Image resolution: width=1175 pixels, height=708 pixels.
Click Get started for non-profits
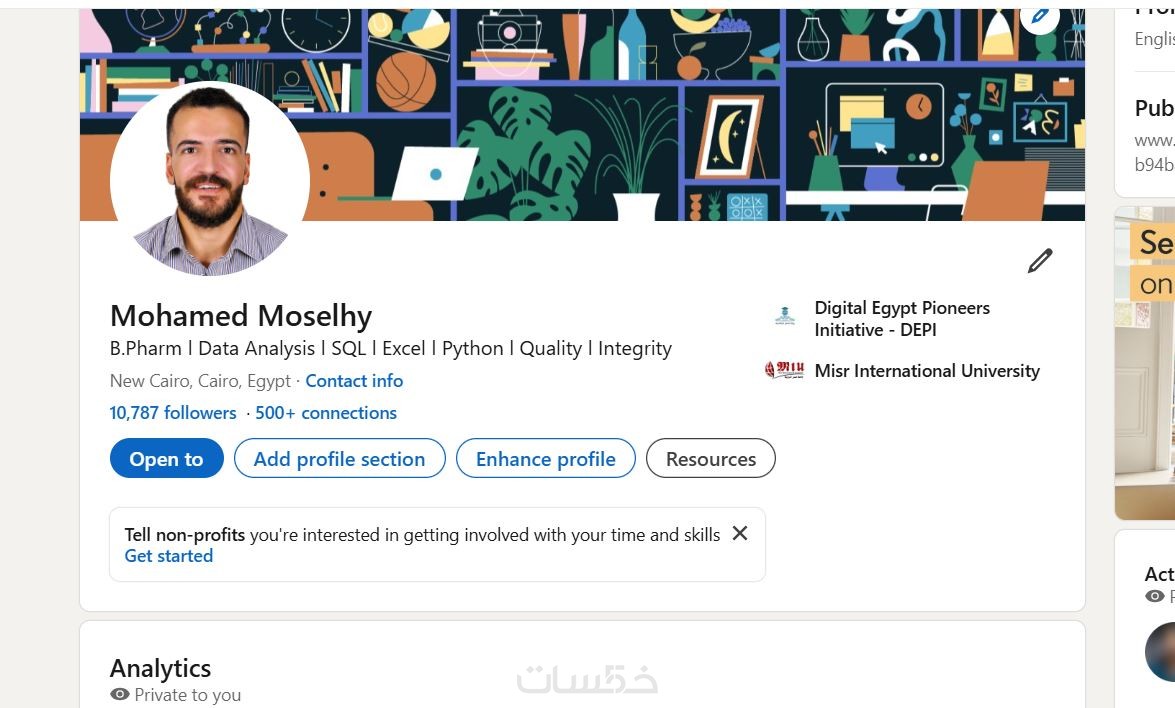point(169,556)
